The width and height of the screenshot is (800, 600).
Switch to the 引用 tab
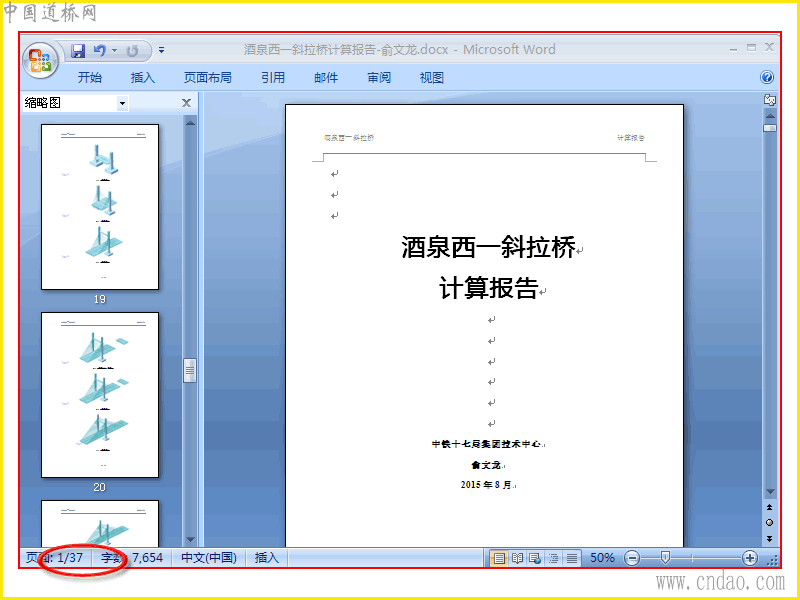(x=273, y=78)
